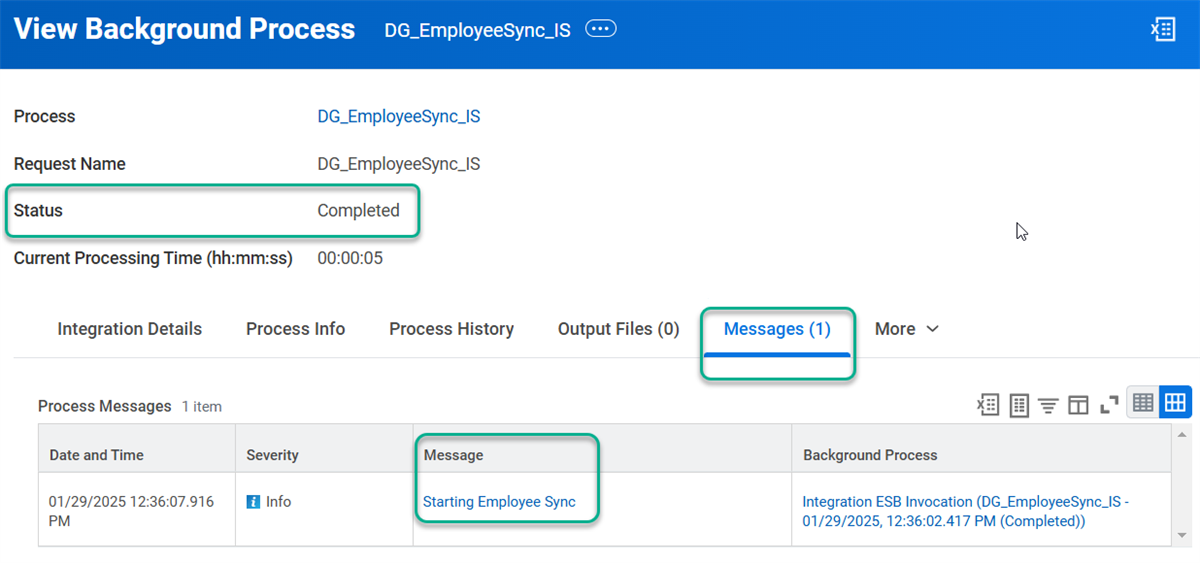
Task: Select the 01/29/2025 12:36:07.916 PM cell
Action: tap(136, 511)
